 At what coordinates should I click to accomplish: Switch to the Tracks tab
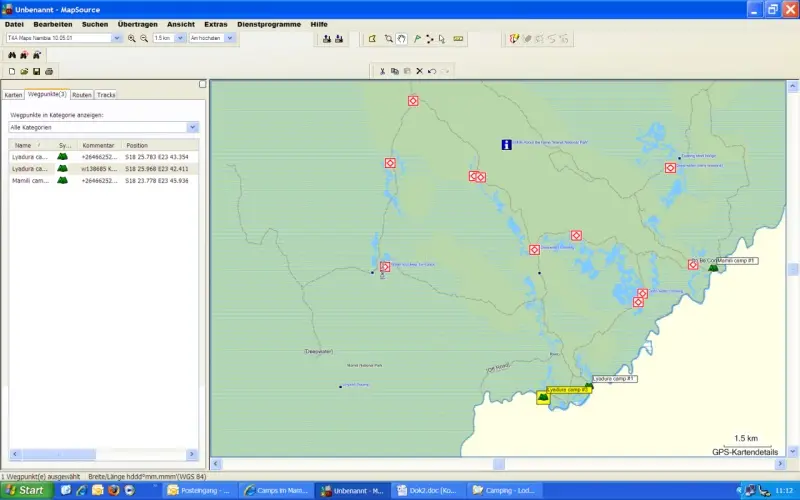tap(106, 95)
